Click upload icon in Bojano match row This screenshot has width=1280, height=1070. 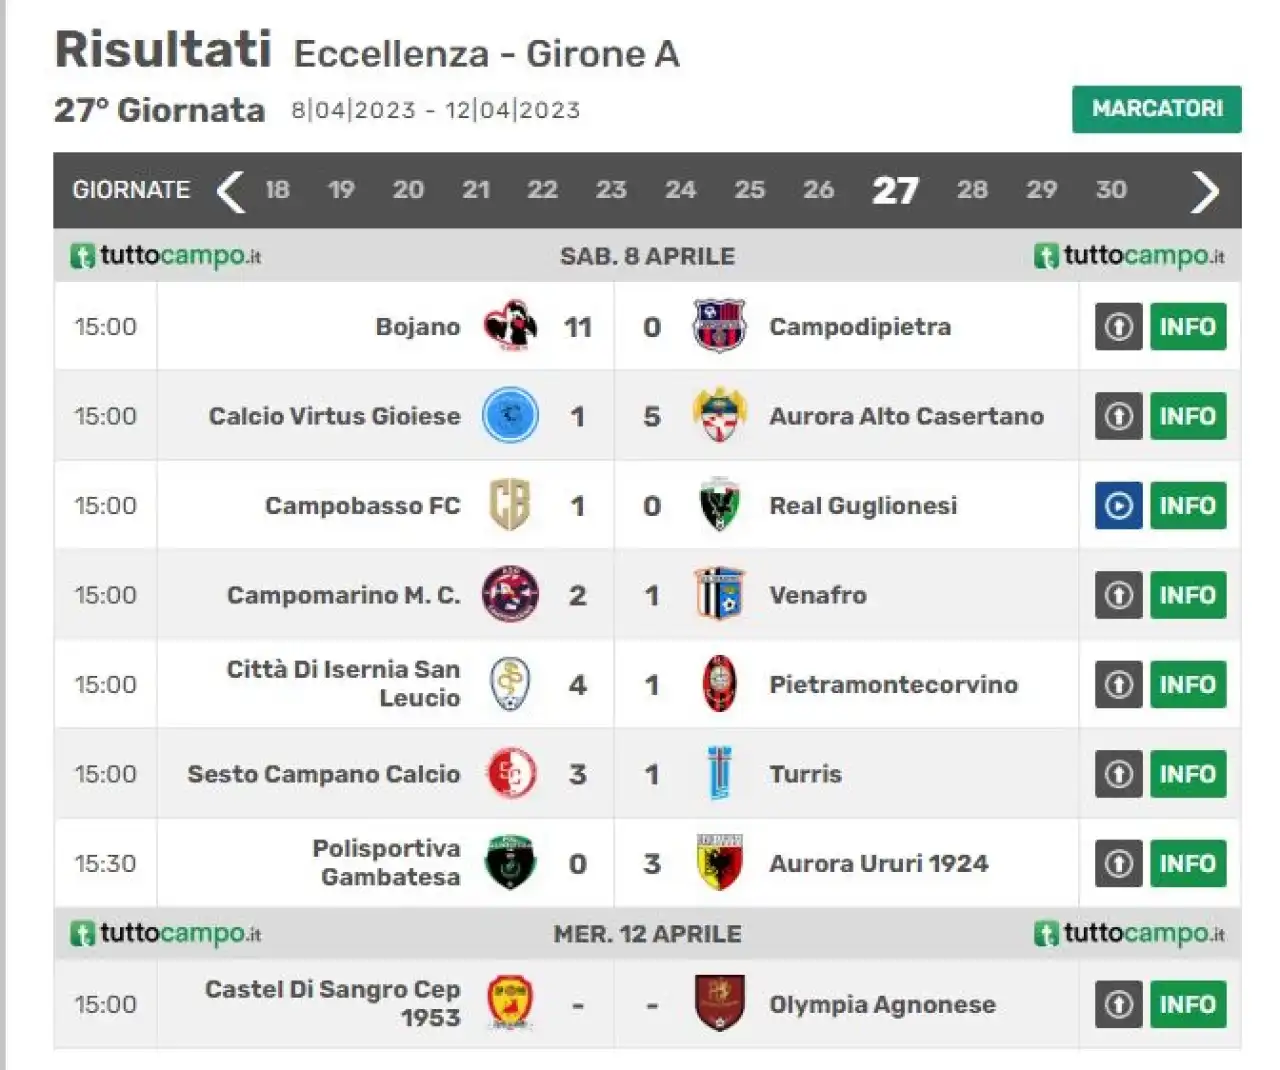click(x=1118, y=327)
